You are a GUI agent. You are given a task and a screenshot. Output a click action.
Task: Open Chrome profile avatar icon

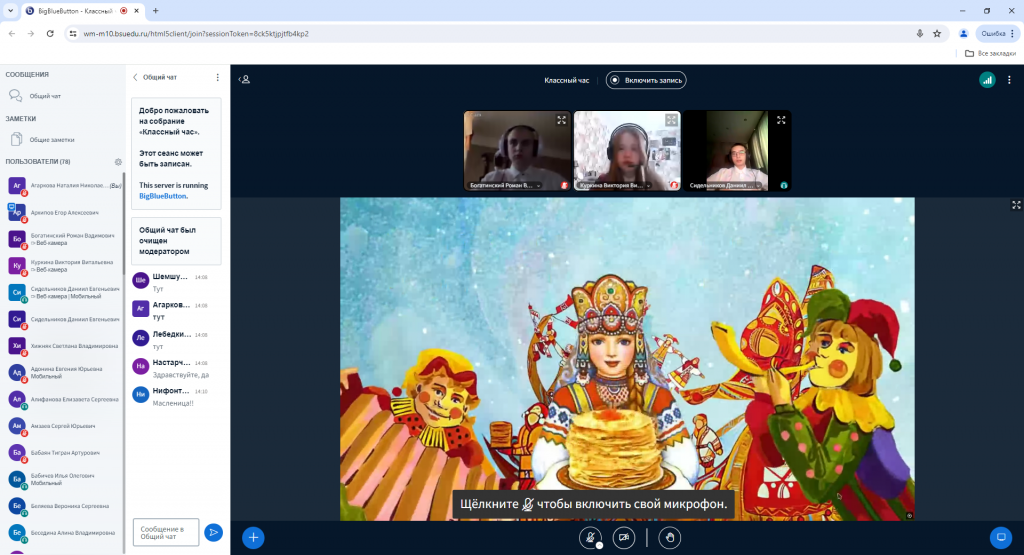(963, 33)
